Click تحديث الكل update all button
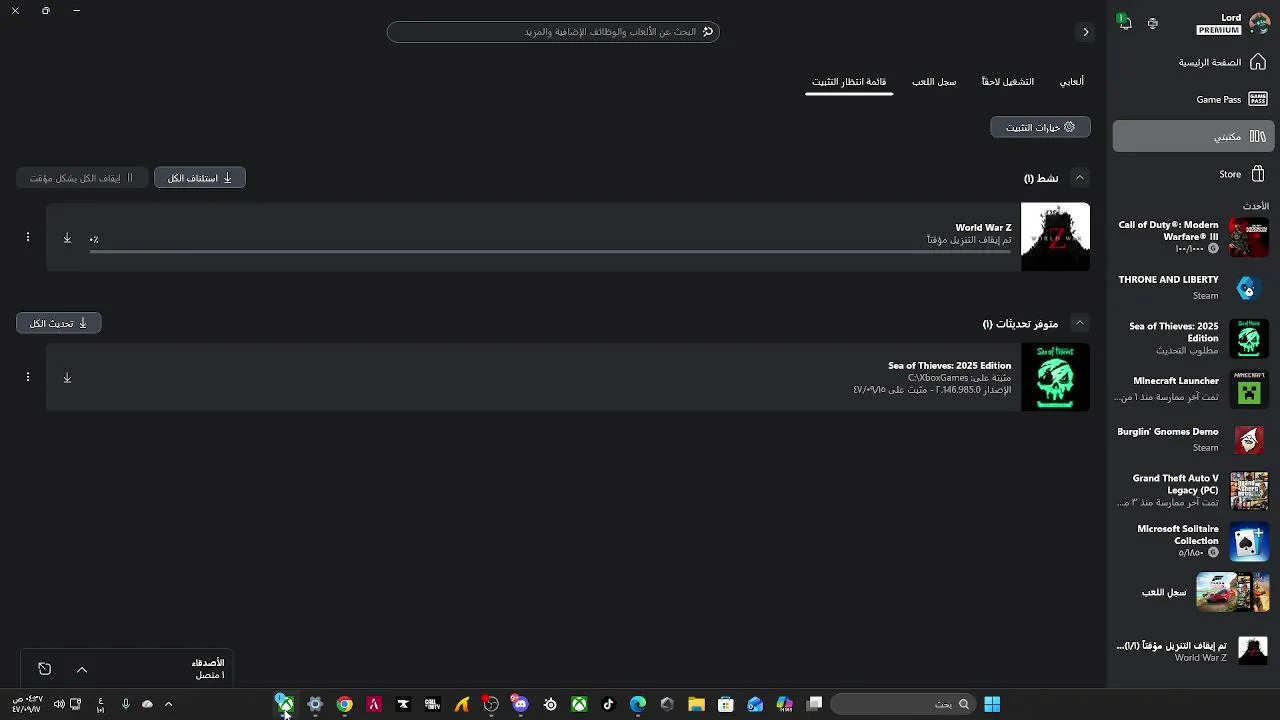 (x=58, y=323)
